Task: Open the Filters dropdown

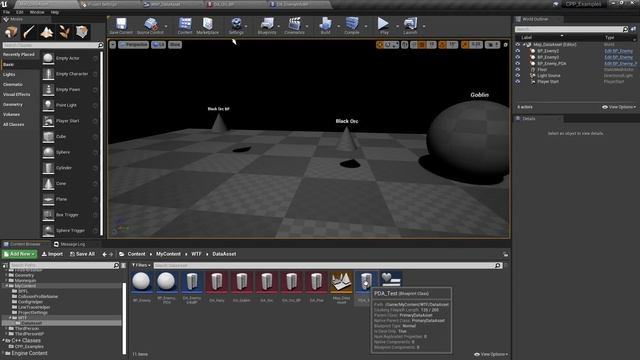Action: [x=141, y=265]
